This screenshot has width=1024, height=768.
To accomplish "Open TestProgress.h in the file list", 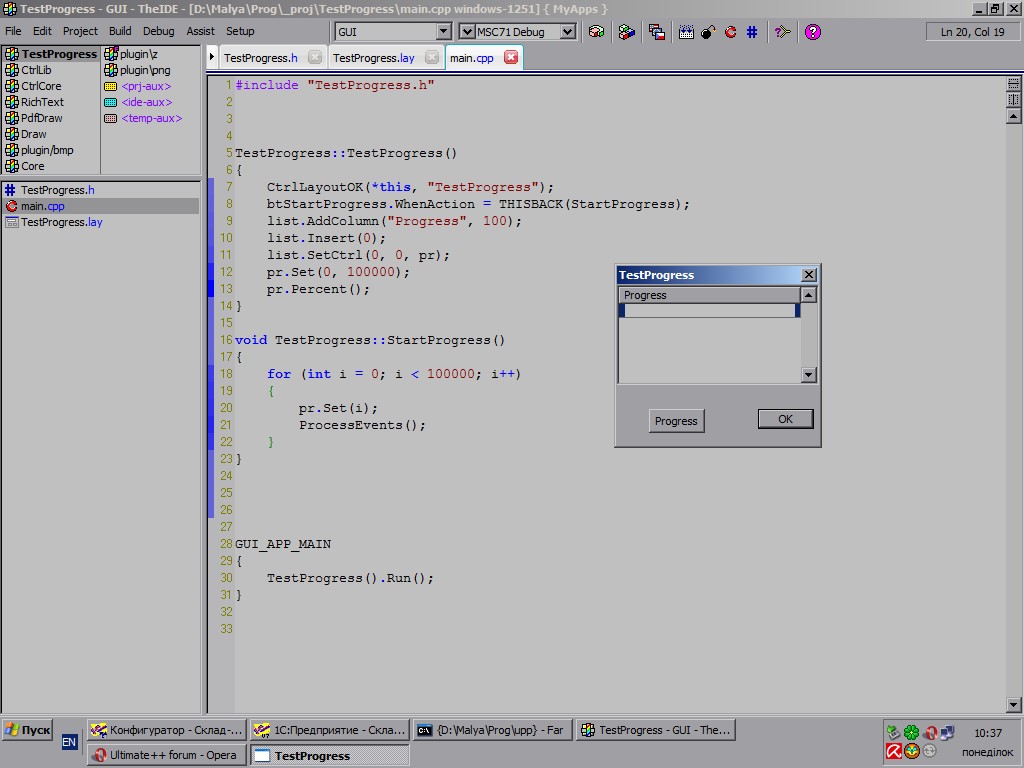I will [x=57, y=190].
